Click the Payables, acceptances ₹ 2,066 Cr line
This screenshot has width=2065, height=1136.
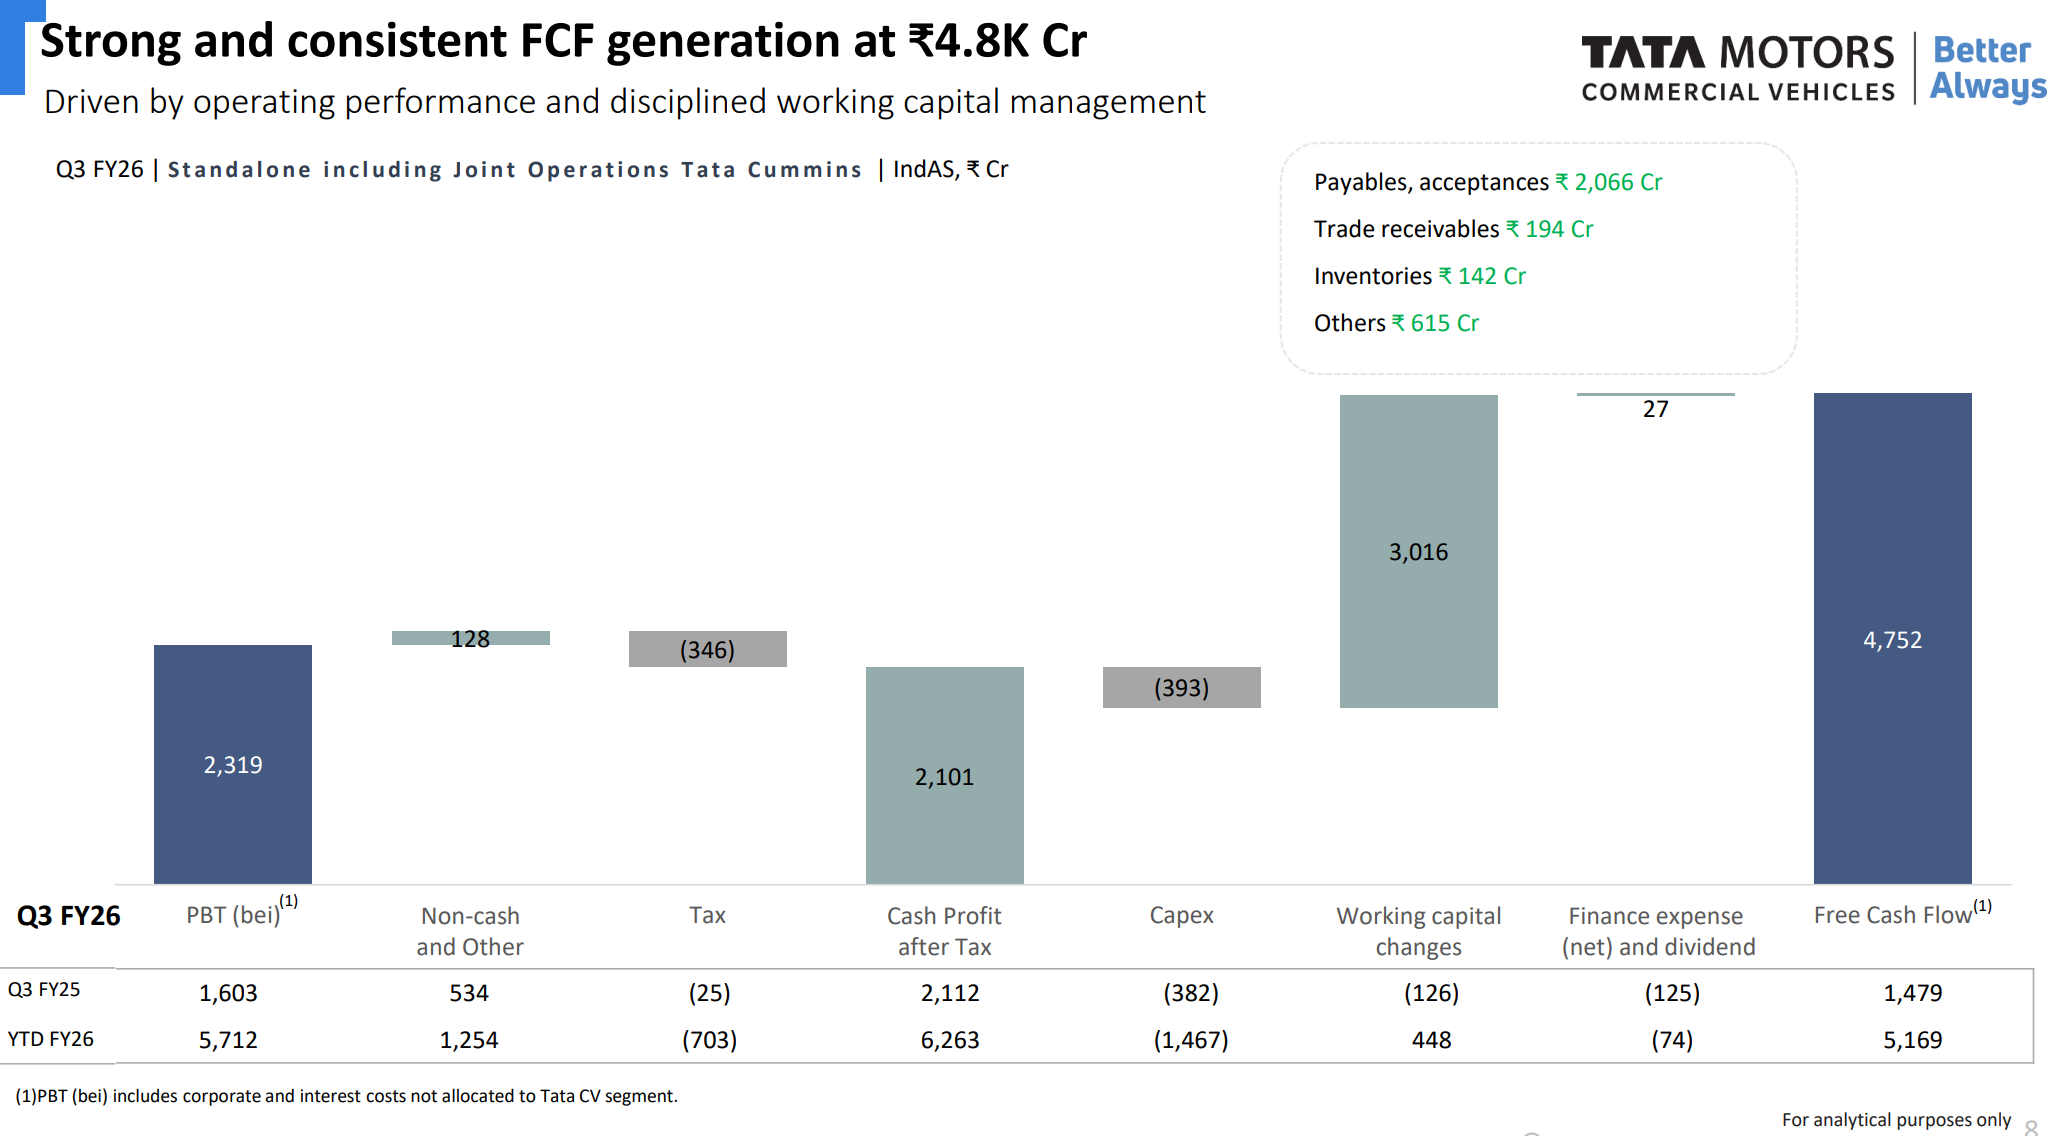tap(1487, 182)
